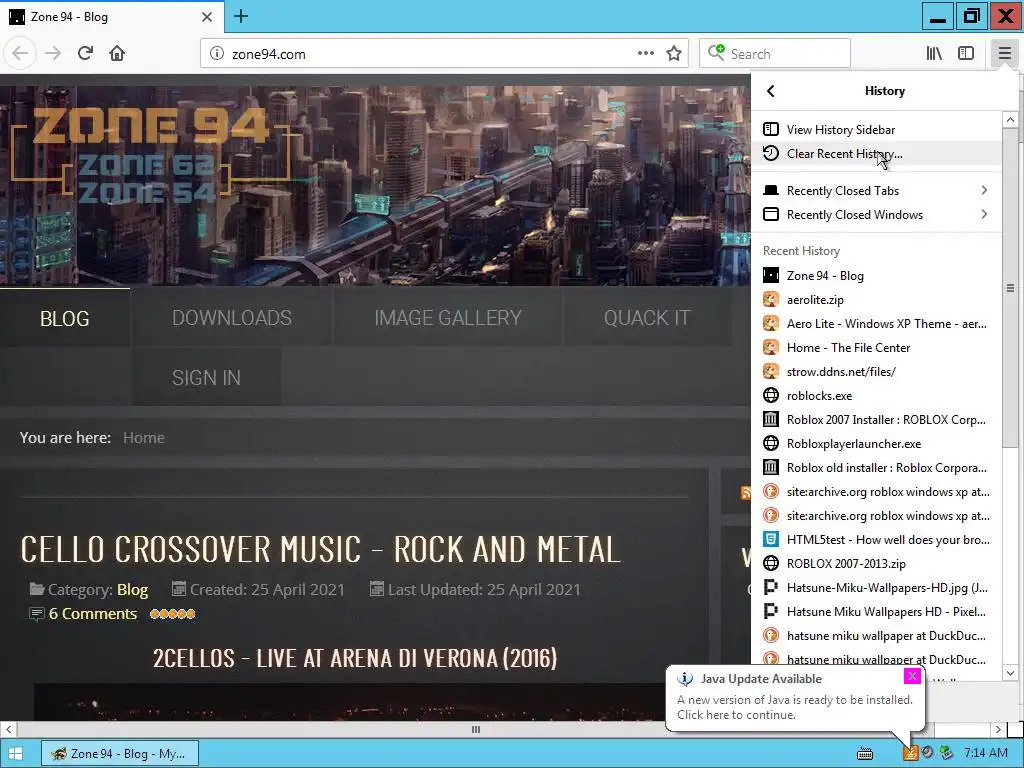Open the page actions three-dot menu
The image size is (1024, 768).
[x=645, y=54]
